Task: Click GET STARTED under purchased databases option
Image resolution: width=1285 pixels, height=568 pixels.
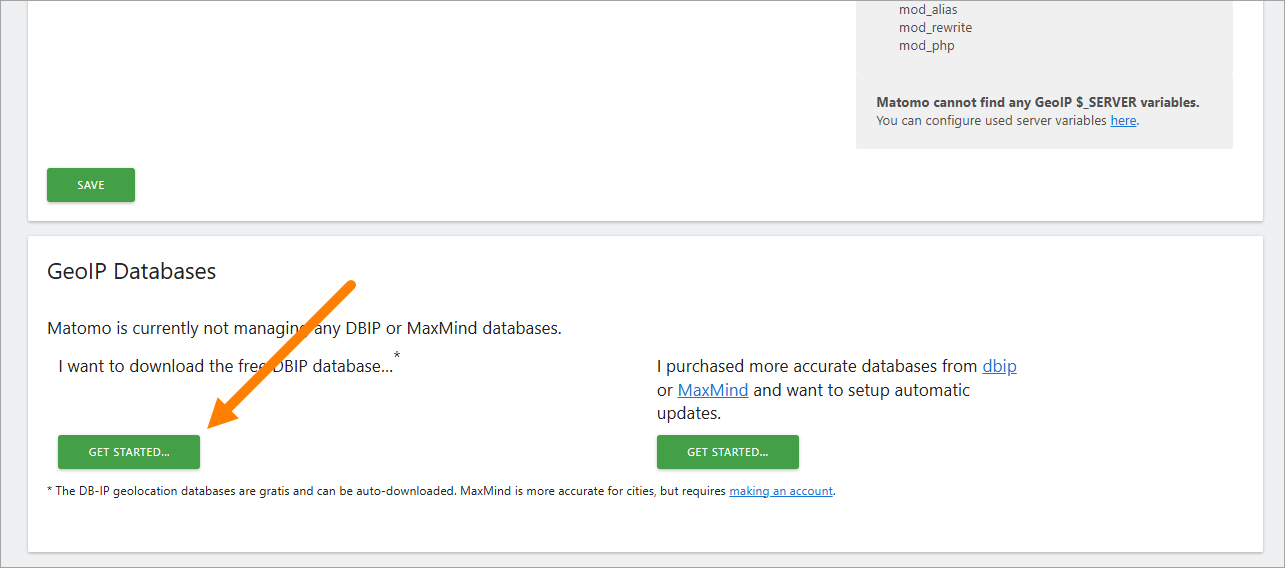Action: pyautogui.click(x=728, y=452)
